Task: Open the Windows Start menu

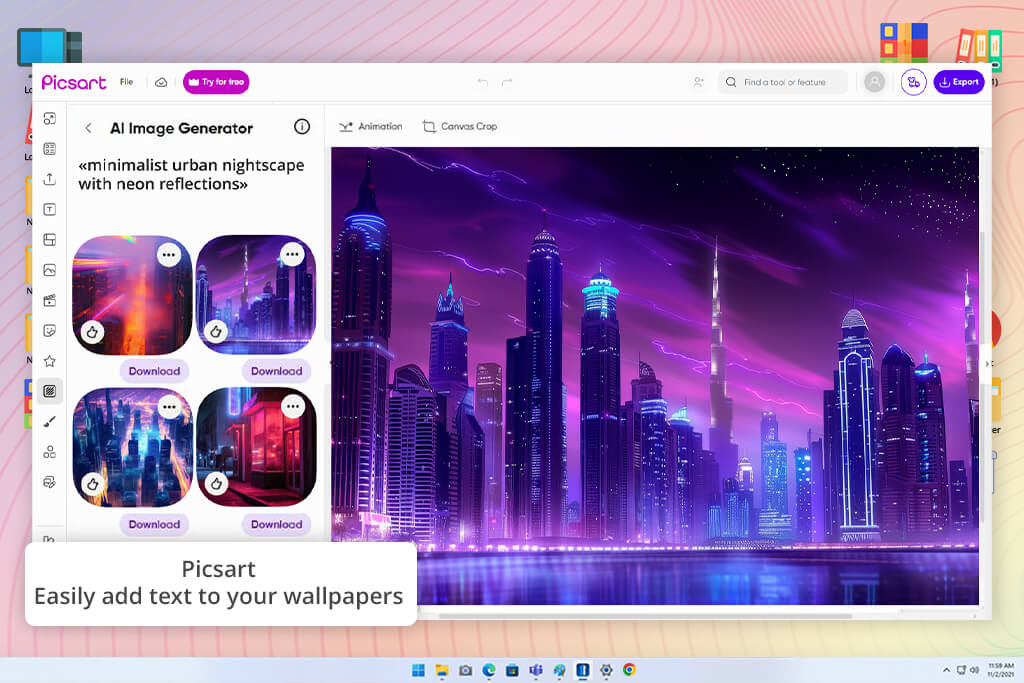Action: coord(419,670)
